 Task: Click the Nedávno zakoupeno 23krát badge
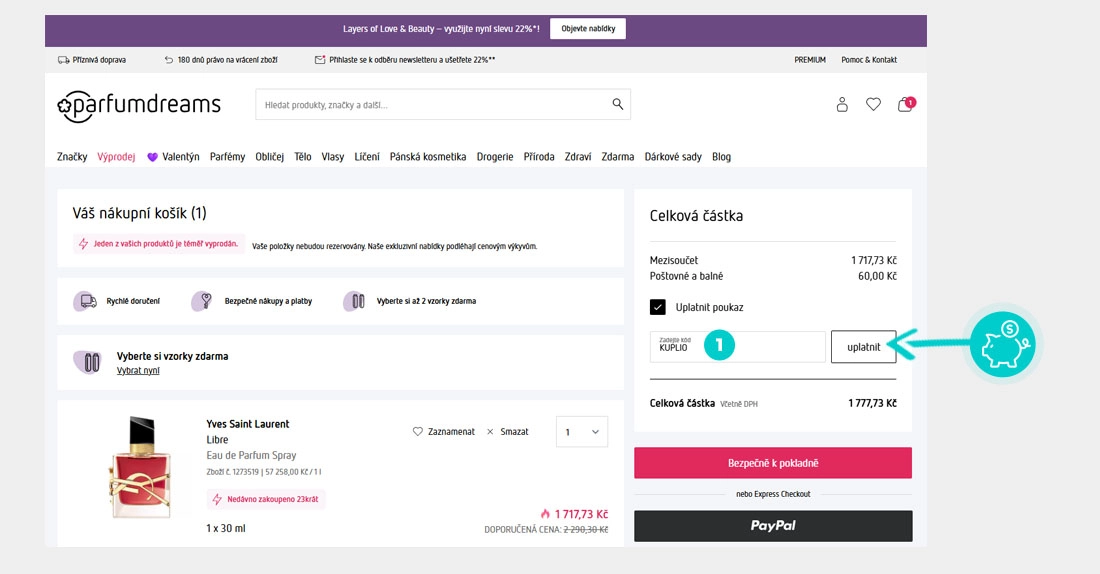pyautogui.click(x=266, y=499)
